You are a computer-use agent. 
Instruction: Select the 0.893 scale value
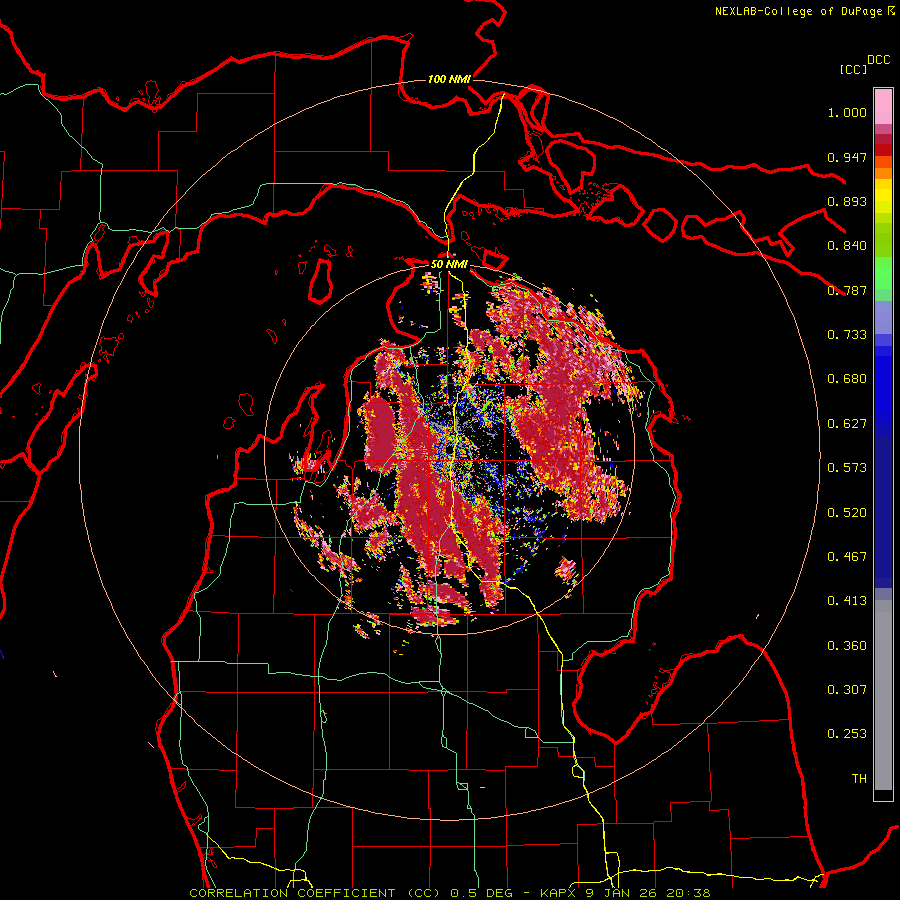847,201
